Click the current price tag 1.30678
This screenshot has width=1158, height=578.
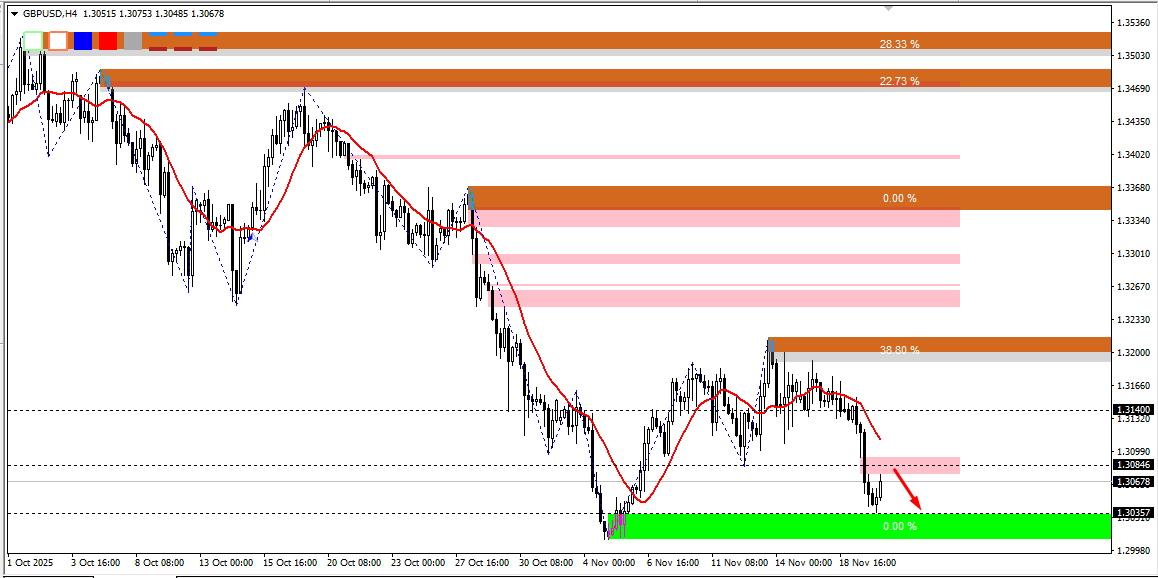(x=1134, y=482)
